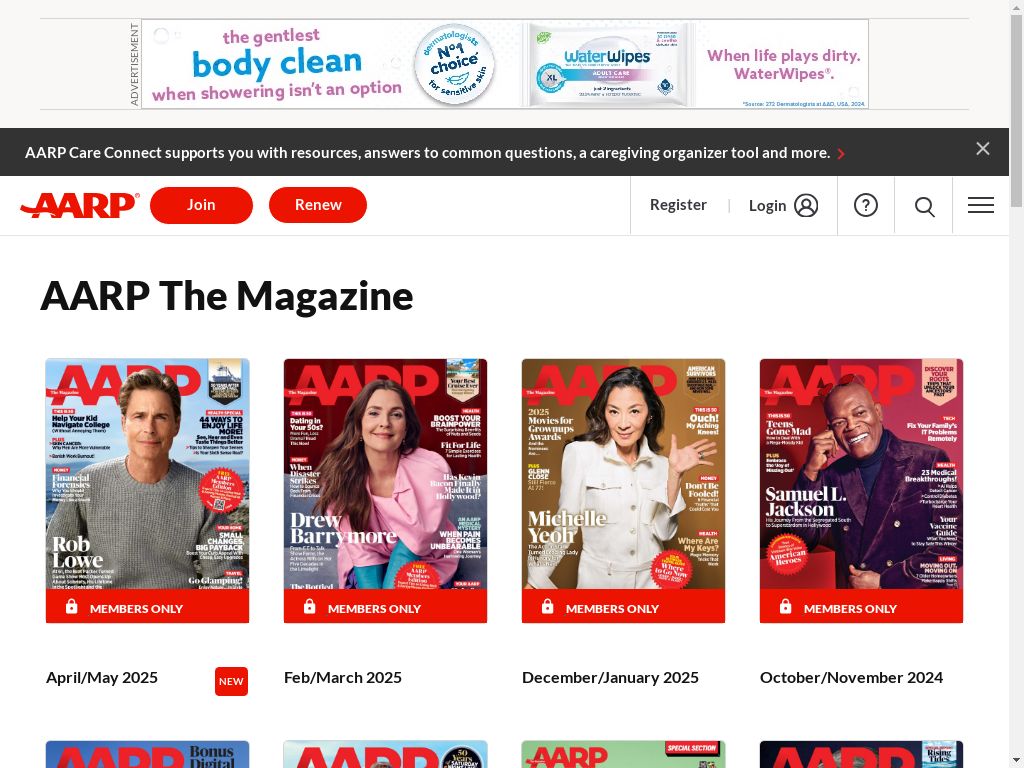This screenshot has height=768, width=1024.
Task: Click lock icon on Michelle Yeoh issue
Action: (548, 607)
